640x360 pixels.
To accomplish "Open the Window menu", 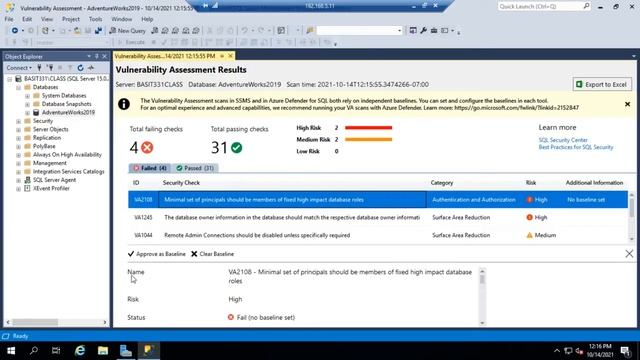I will 122,19.
